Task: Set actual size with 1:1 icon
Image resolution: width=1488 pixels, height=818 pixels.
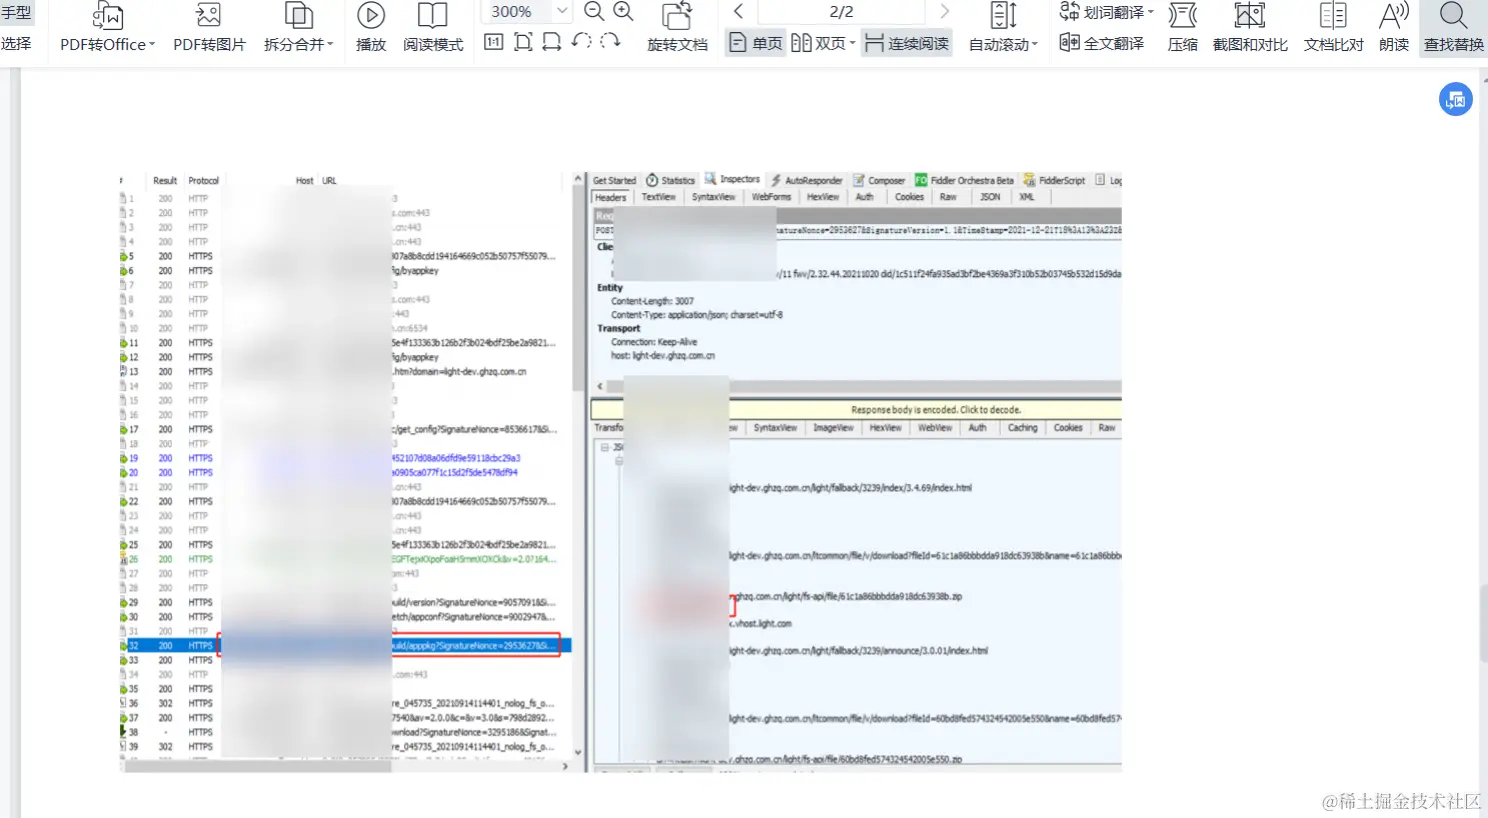Action: pyautogui.click(x=493, y=42)
